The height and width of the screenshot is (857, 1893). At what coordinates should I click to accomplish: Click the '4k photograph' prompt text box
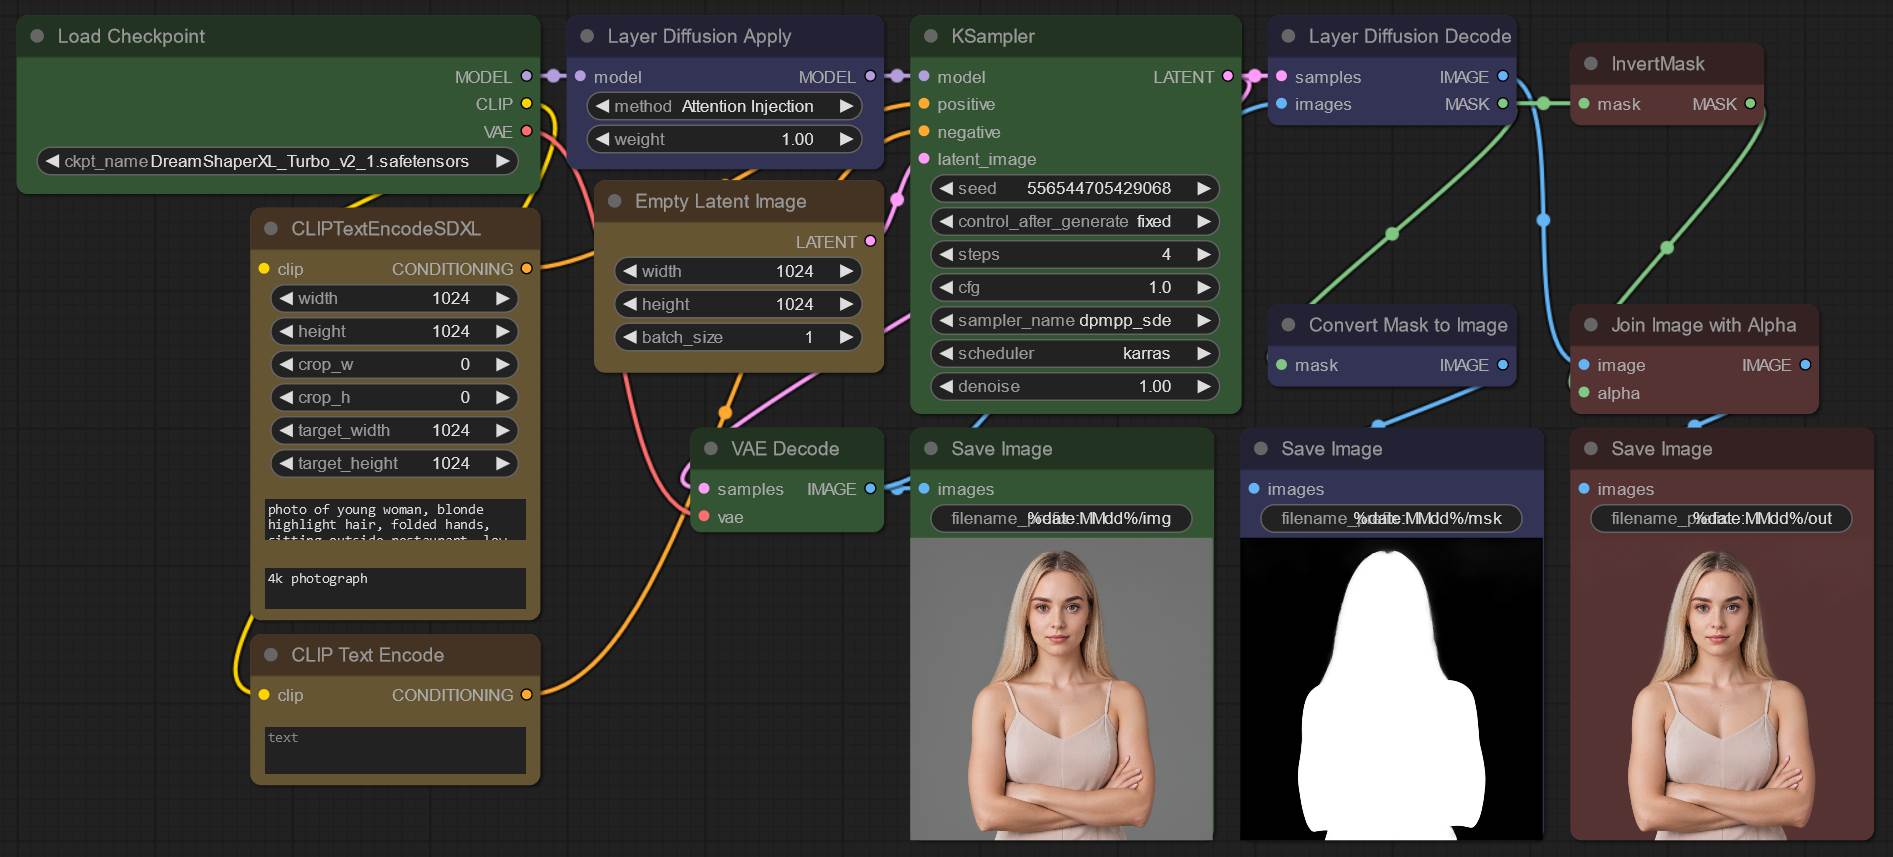tap(395, 588)
